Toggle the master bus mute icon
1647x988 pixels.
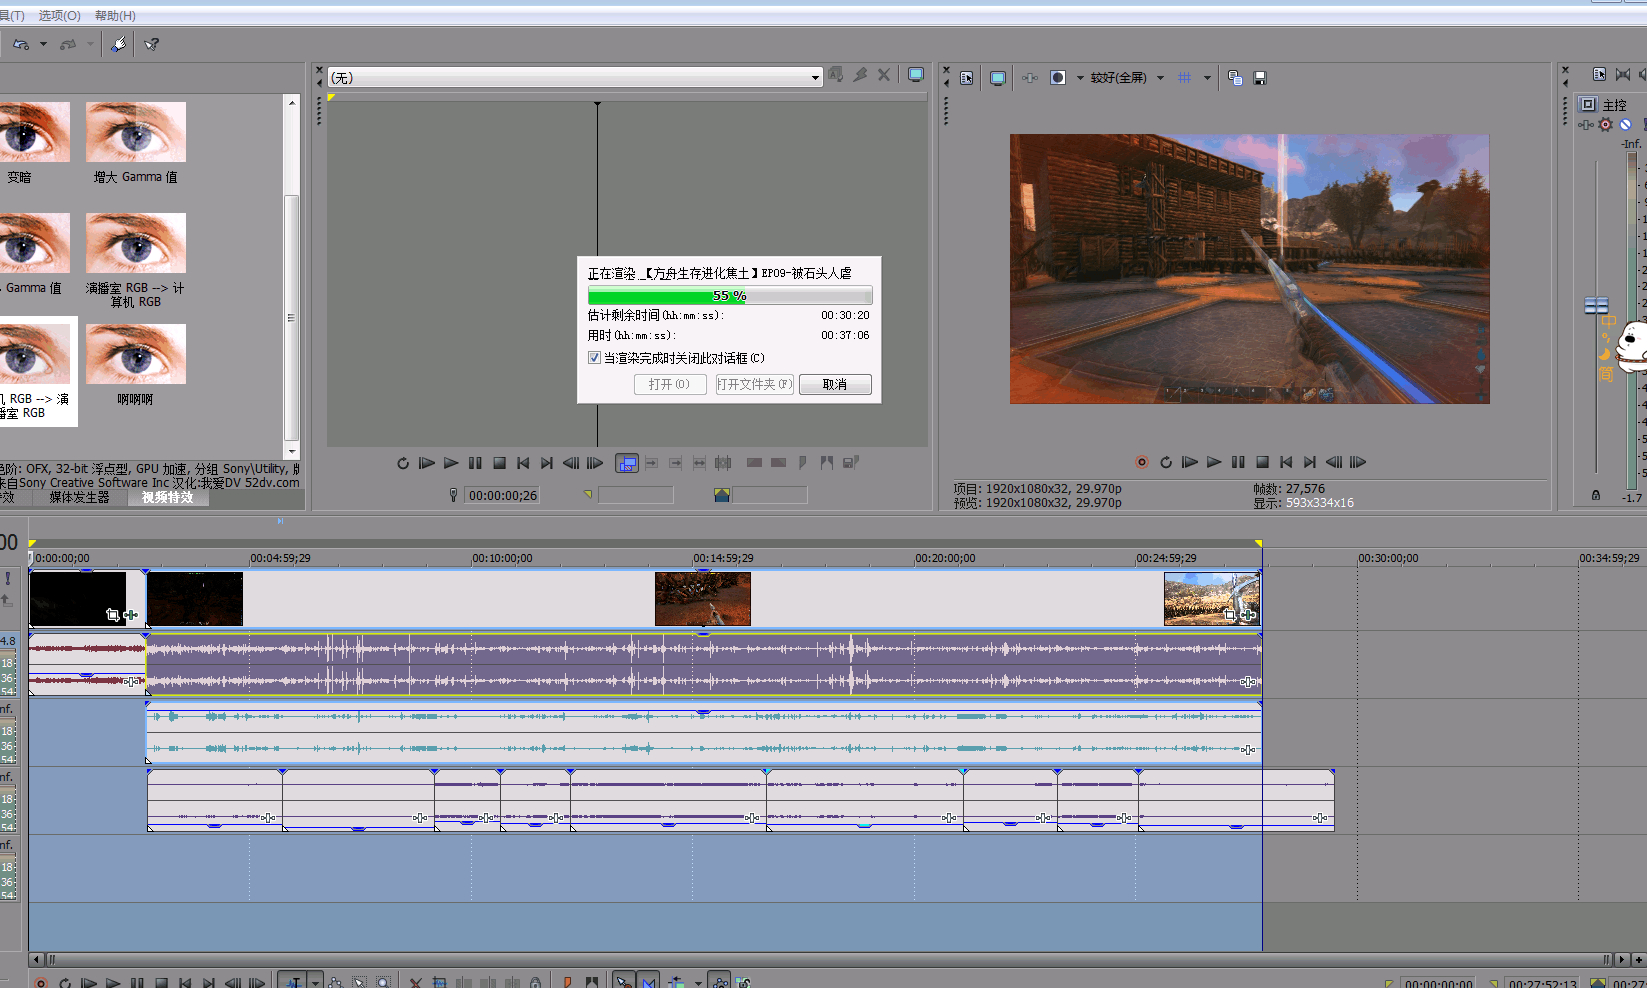(1625, 125)
